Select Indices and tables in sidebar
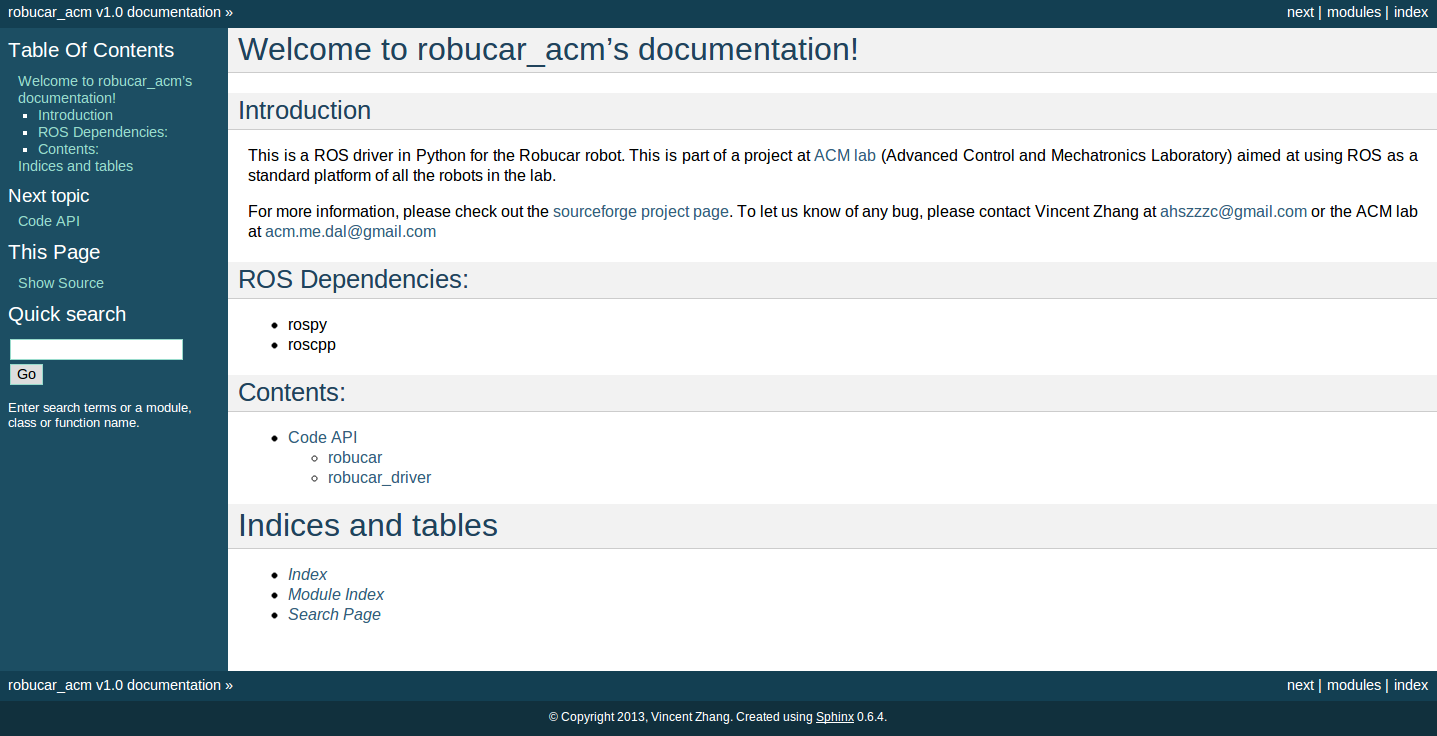The width and height of the screenshot is (1437, 736). click(x=75, y=166)
